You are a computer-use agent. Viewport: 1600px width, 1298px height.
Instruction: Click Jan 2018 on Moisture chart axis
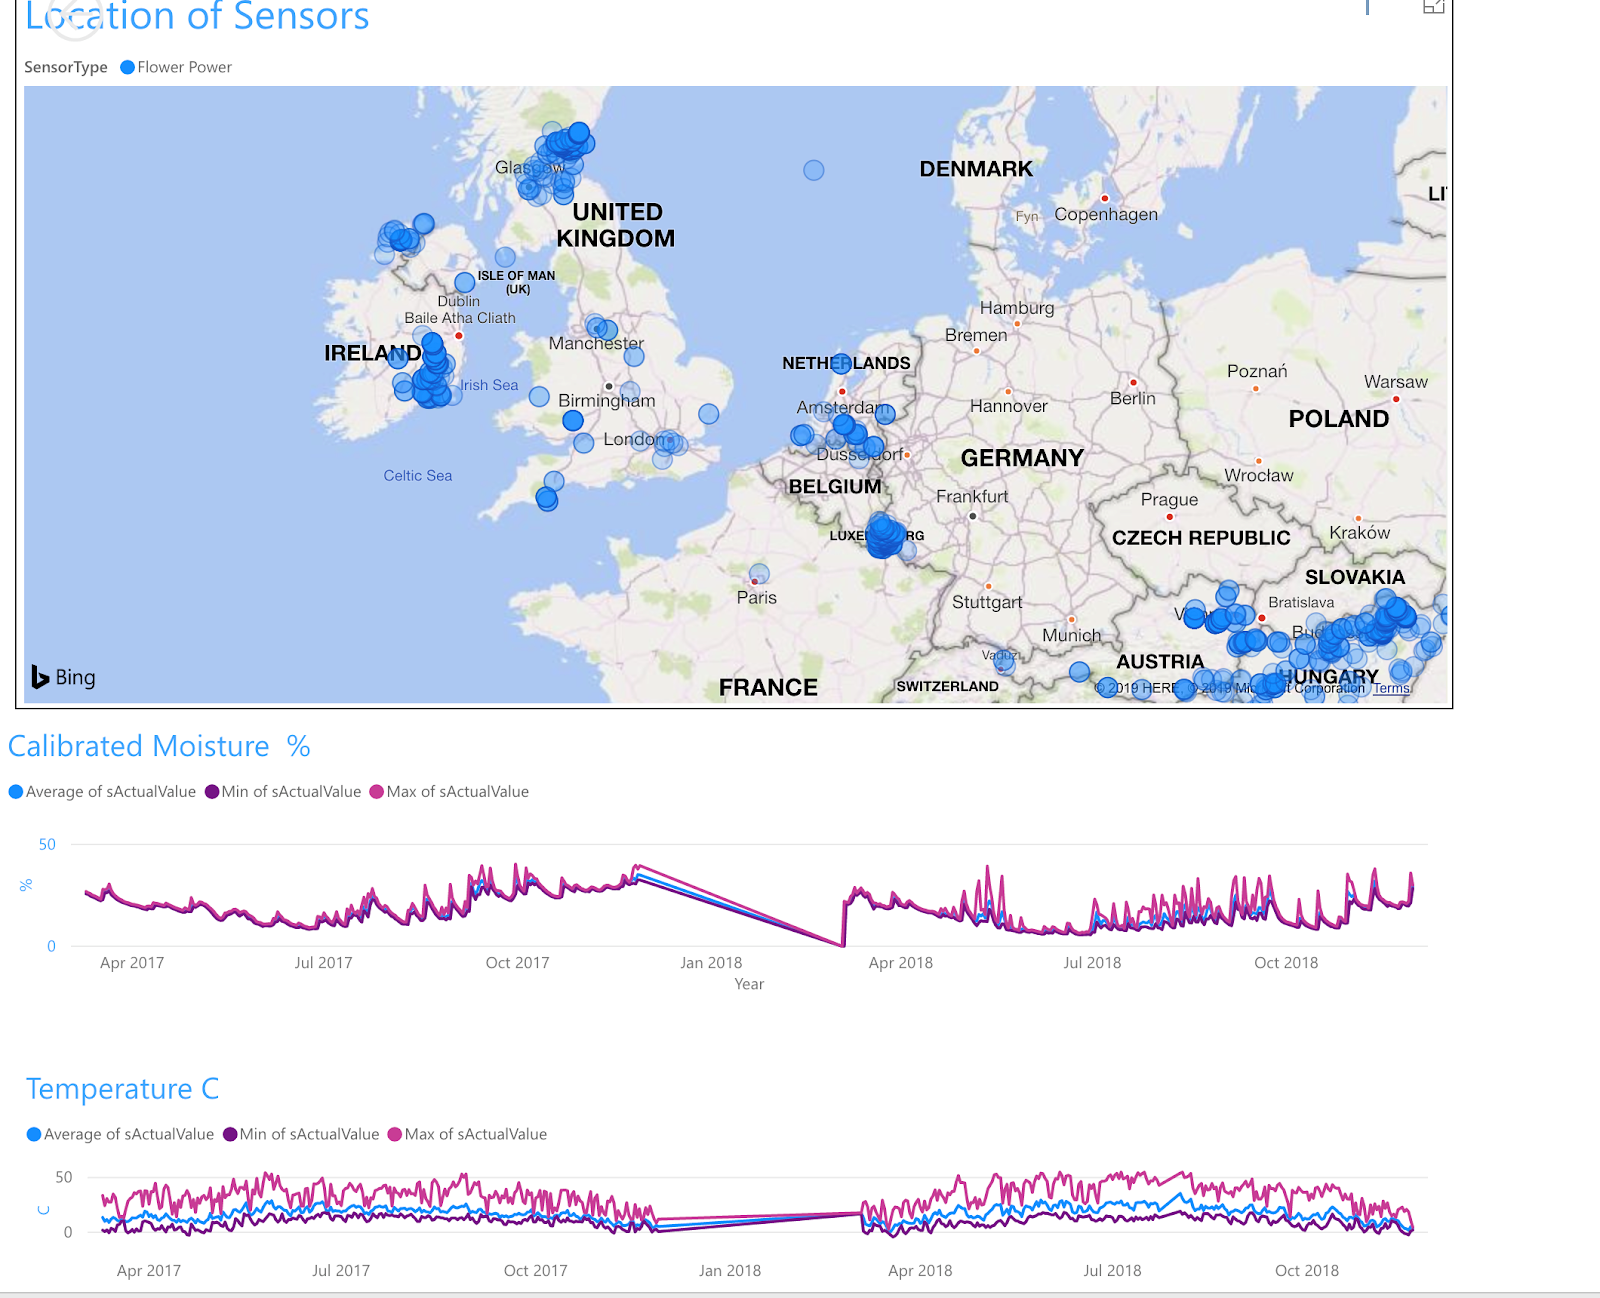[711, 963]
